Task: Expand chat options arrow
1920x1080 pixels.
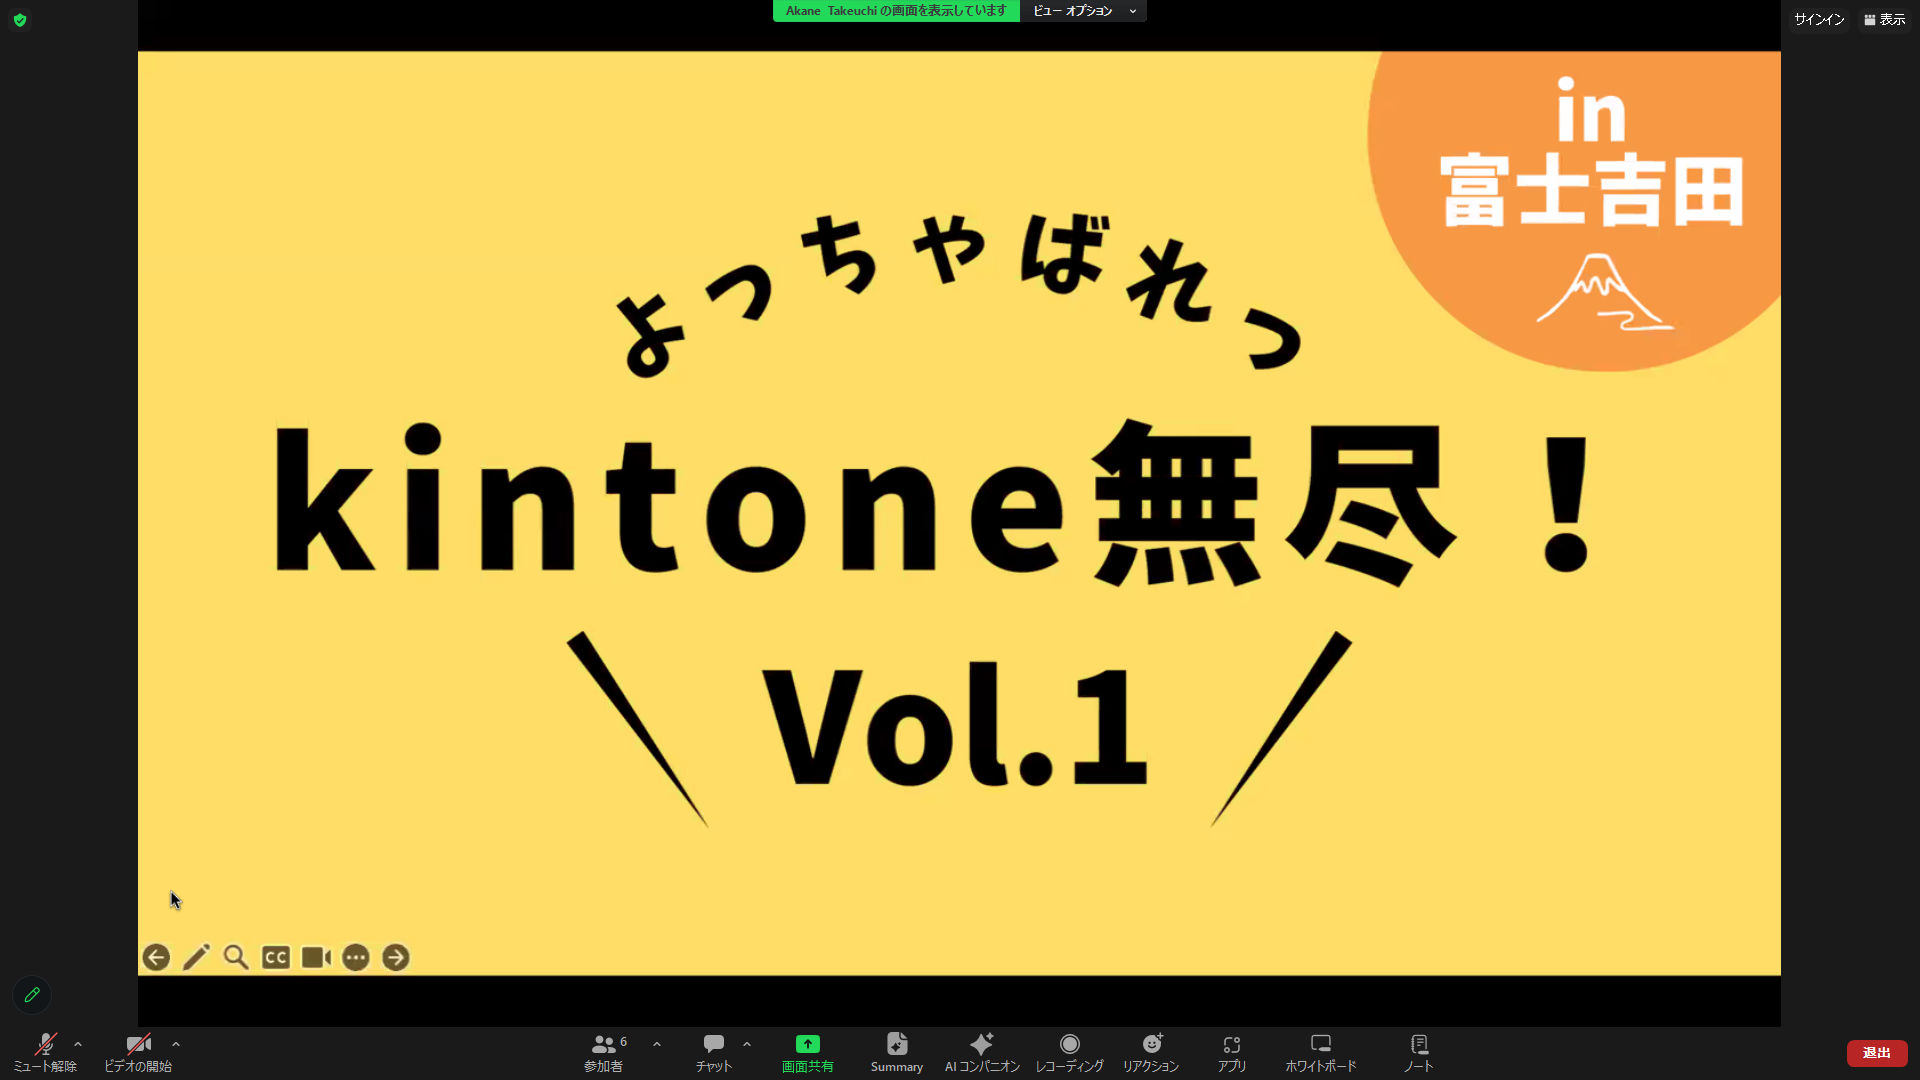Action: (x=747, y=1044)
